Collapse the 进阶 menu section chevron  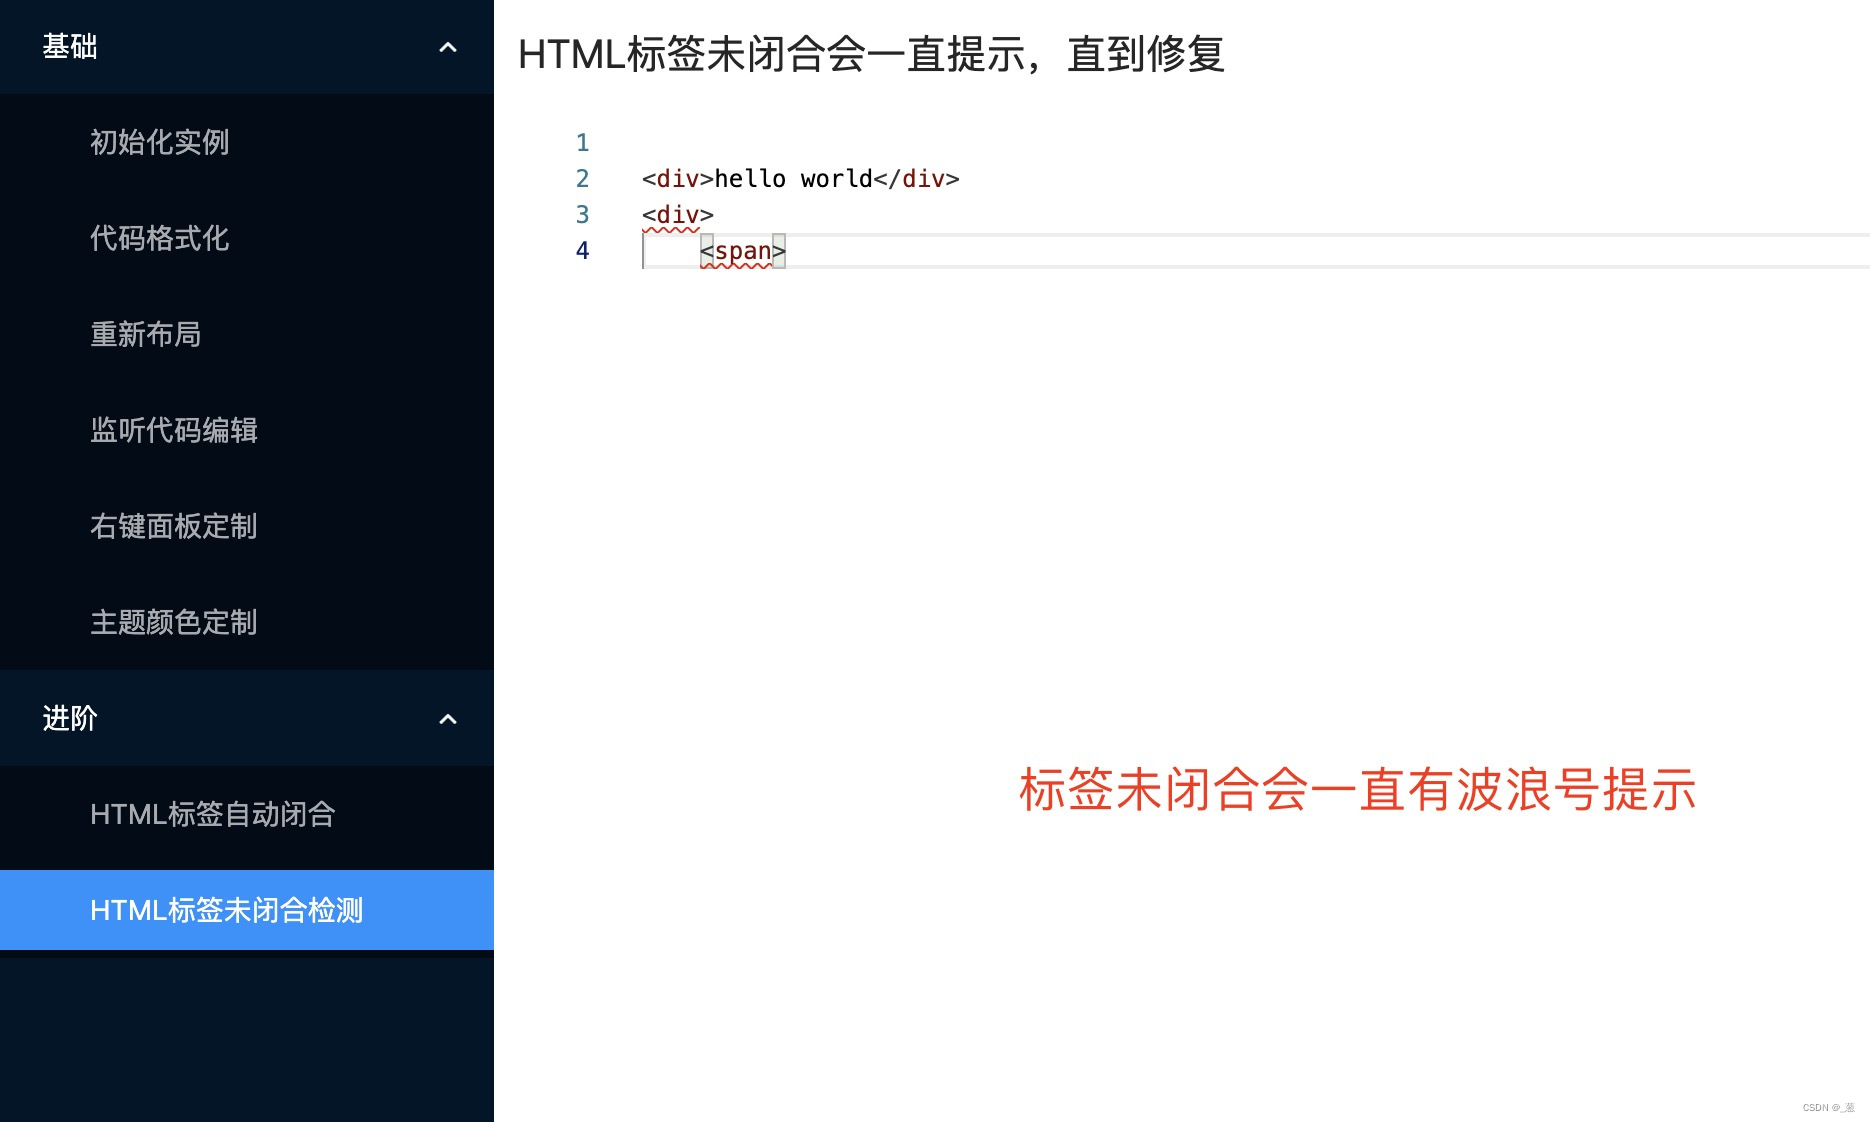pyautogui.click(x=448, y=719)
